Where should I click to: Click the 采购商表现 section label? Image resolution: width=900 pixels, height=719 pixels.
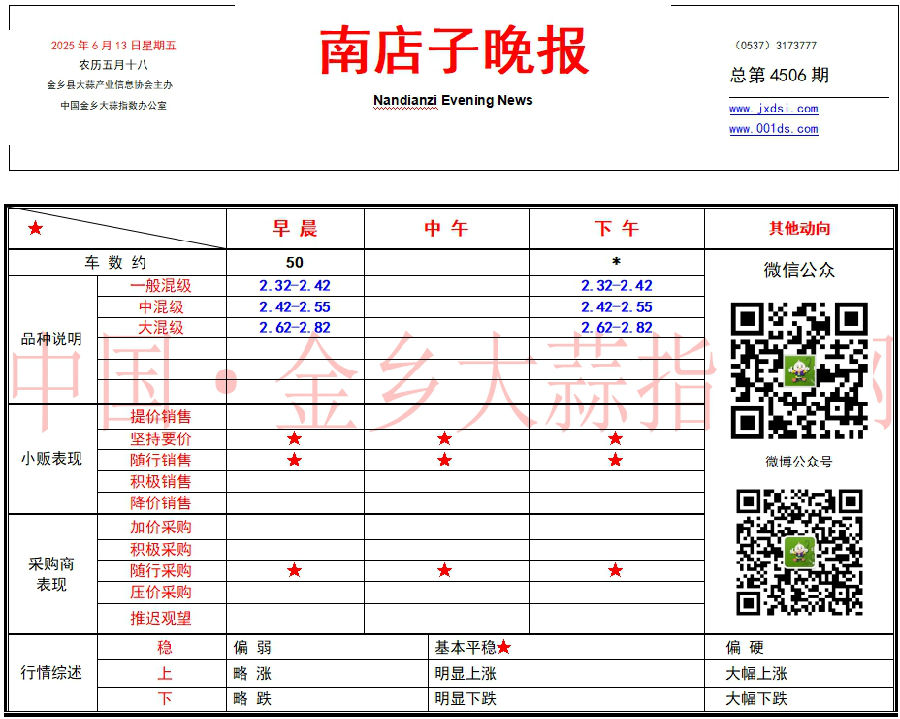point(51,574)
